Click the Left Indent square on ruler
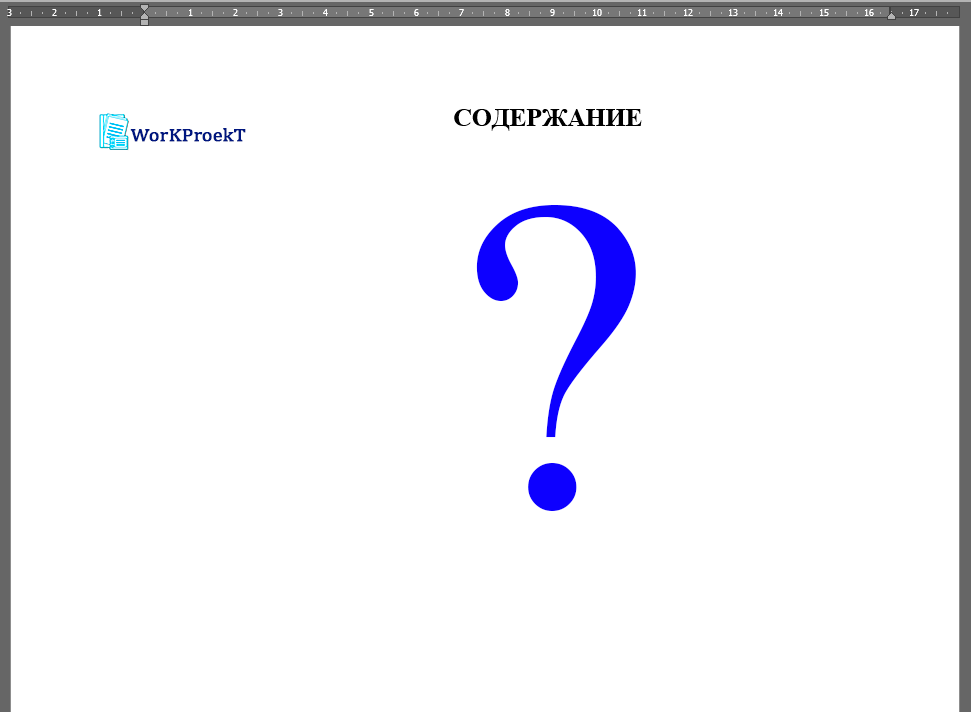This screenshot has height=712, width=971. pyautogui.click(x=144, y=21)
